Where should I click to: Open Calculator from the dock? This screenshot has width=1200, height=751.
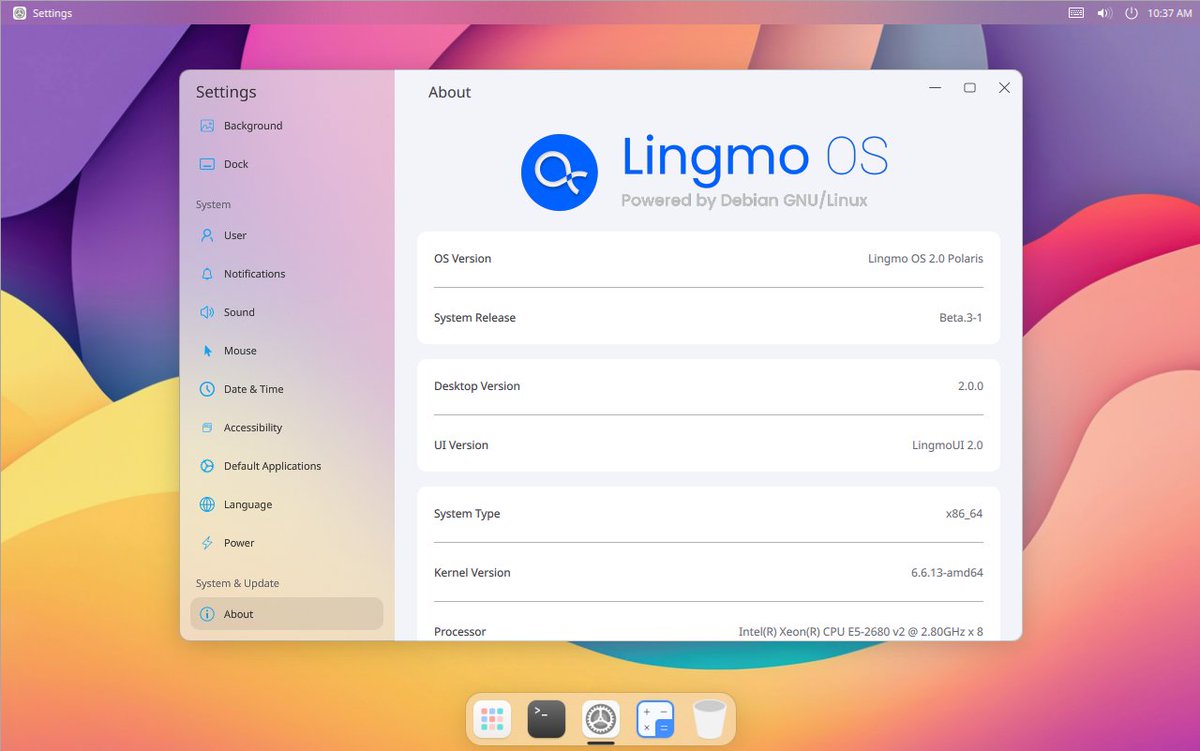click(655, 718)
